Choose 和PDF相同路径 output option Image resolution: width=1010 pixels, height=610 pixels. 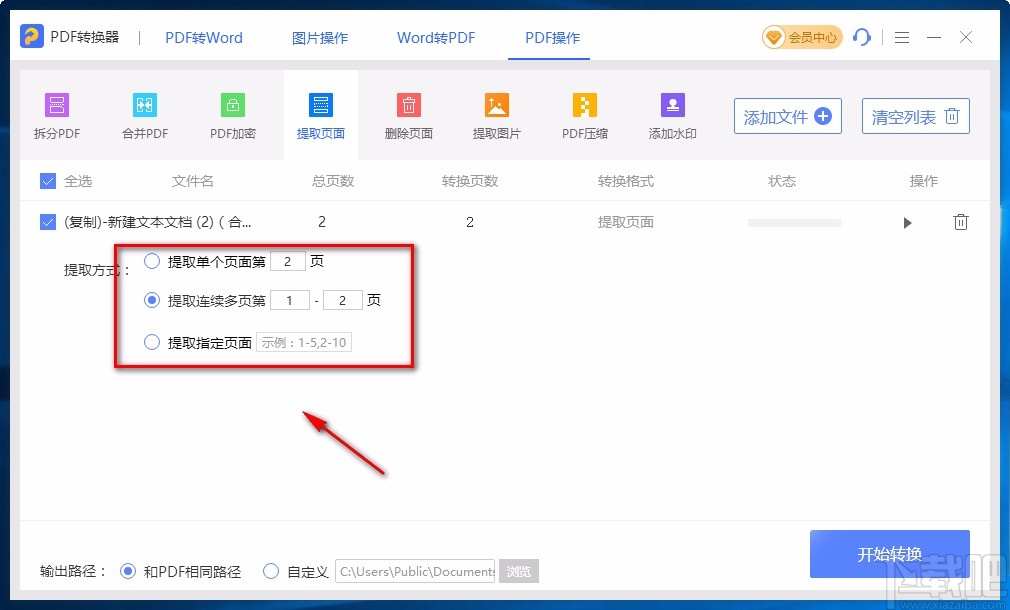click(128, 571)
